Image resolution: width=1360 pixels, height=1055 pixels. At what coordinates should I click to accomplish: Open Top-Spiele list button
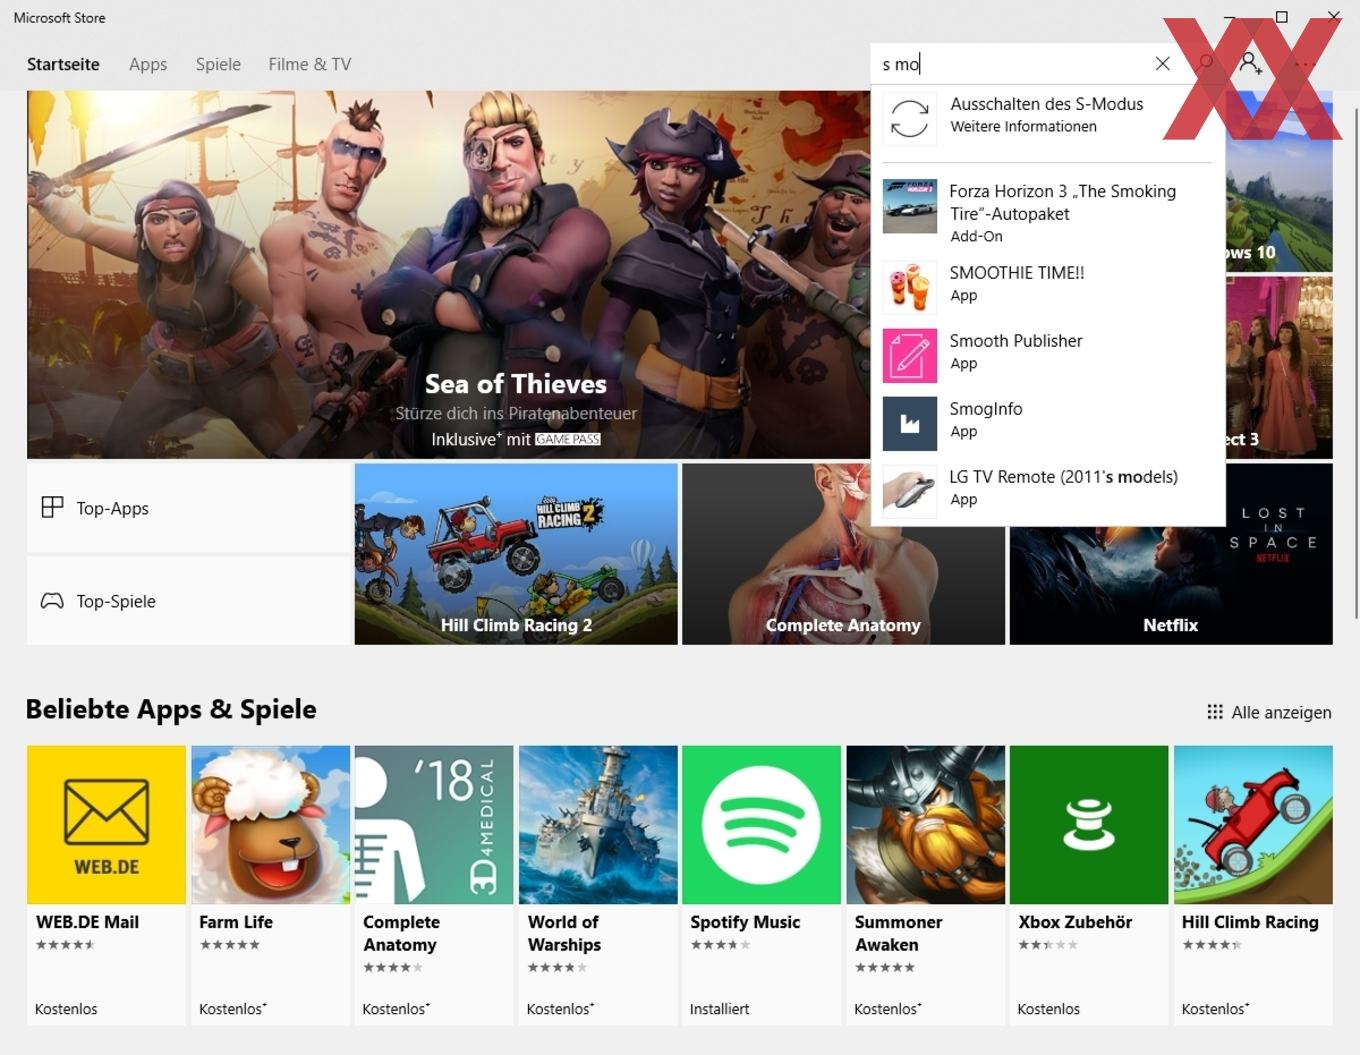188,601
